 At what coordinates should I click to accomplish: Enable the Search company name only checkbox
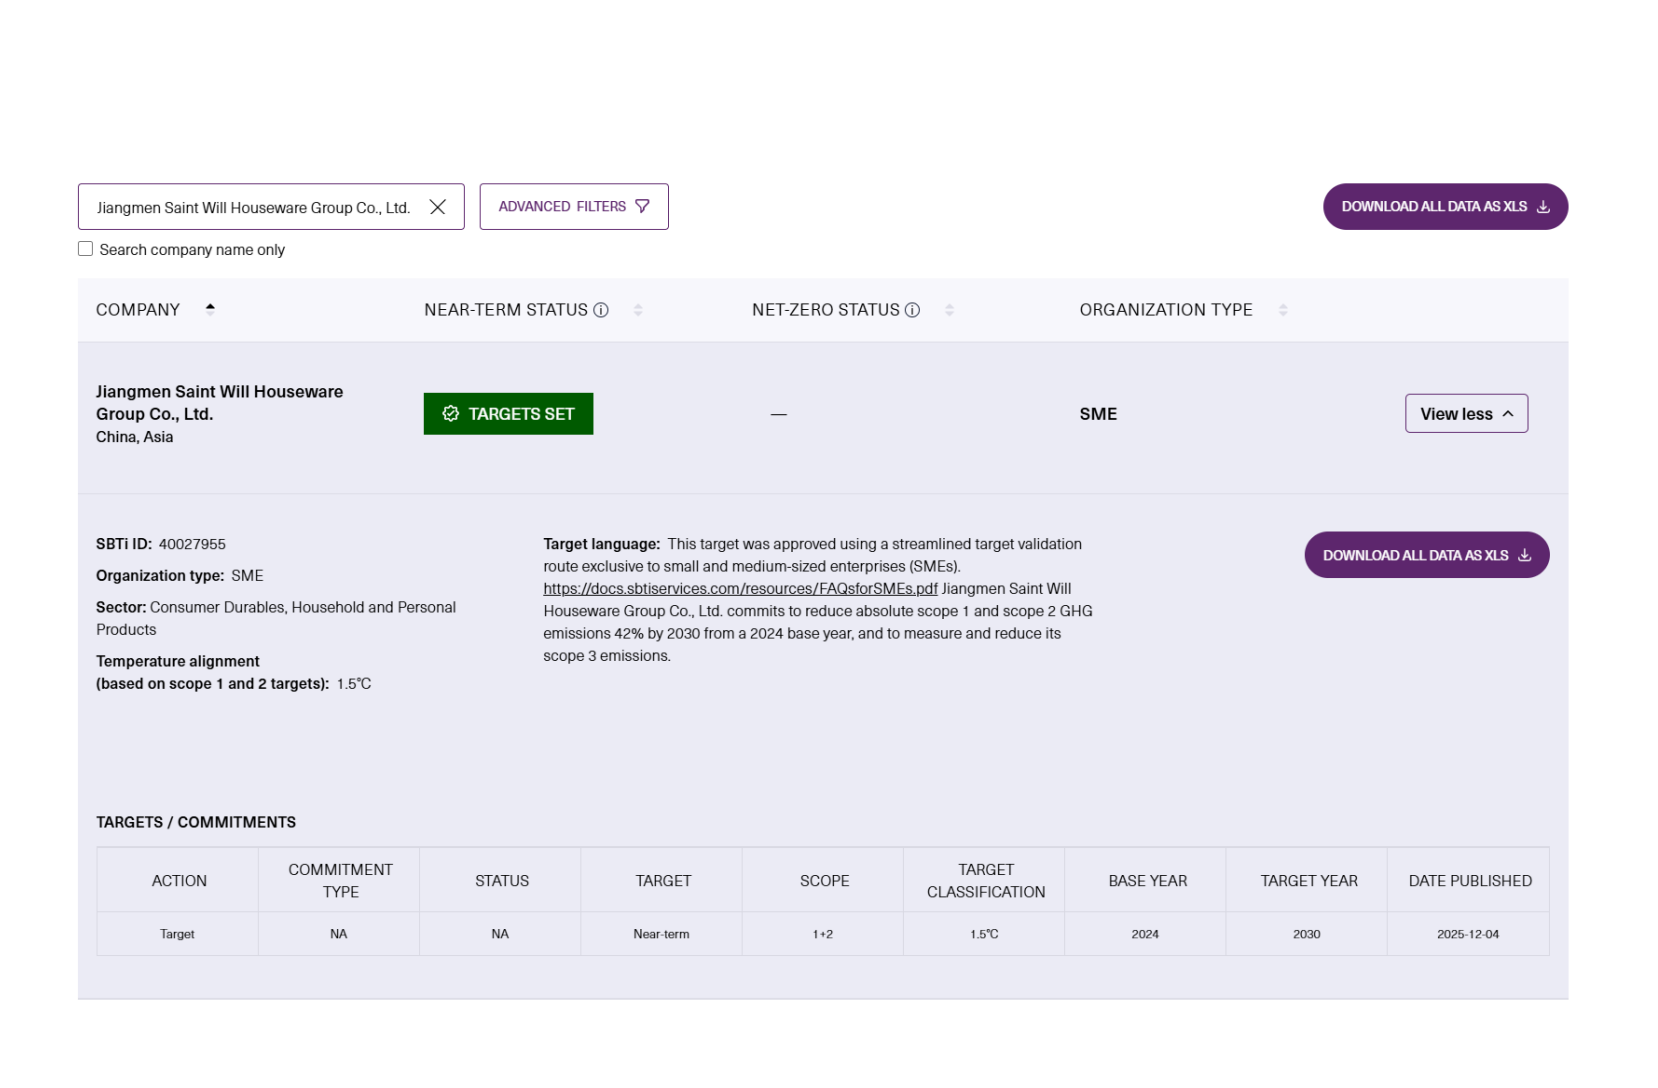tap(86, 249)
